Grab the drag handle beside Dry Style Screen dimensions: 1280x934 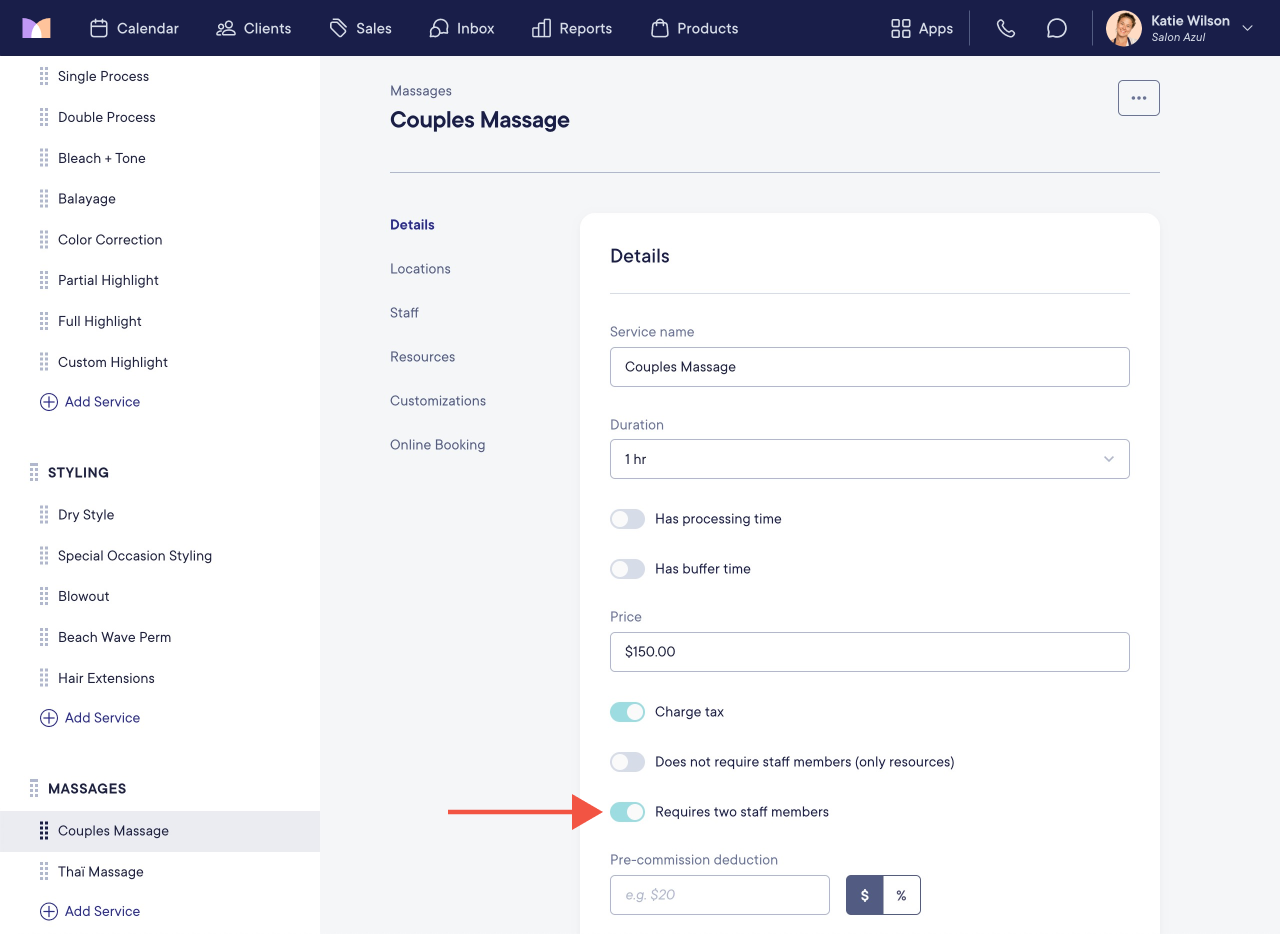click(x=44, y=515)
